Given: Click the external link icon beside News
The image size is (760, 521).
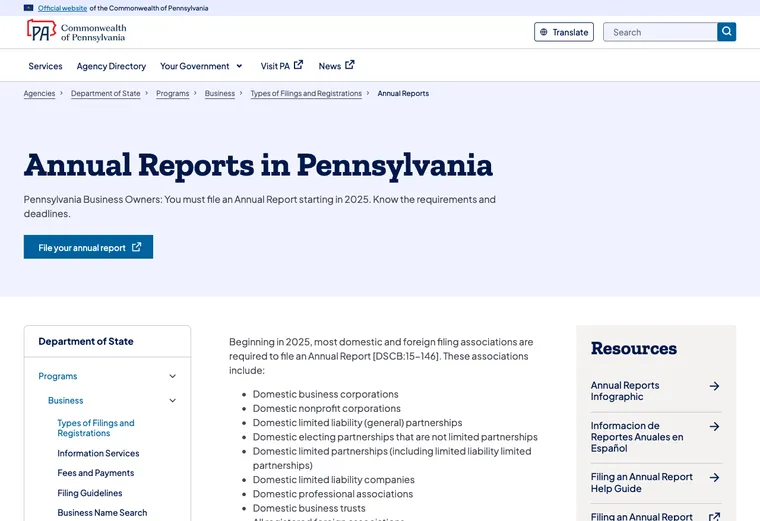Looking at the screenshot, I should tap(349, 65).
